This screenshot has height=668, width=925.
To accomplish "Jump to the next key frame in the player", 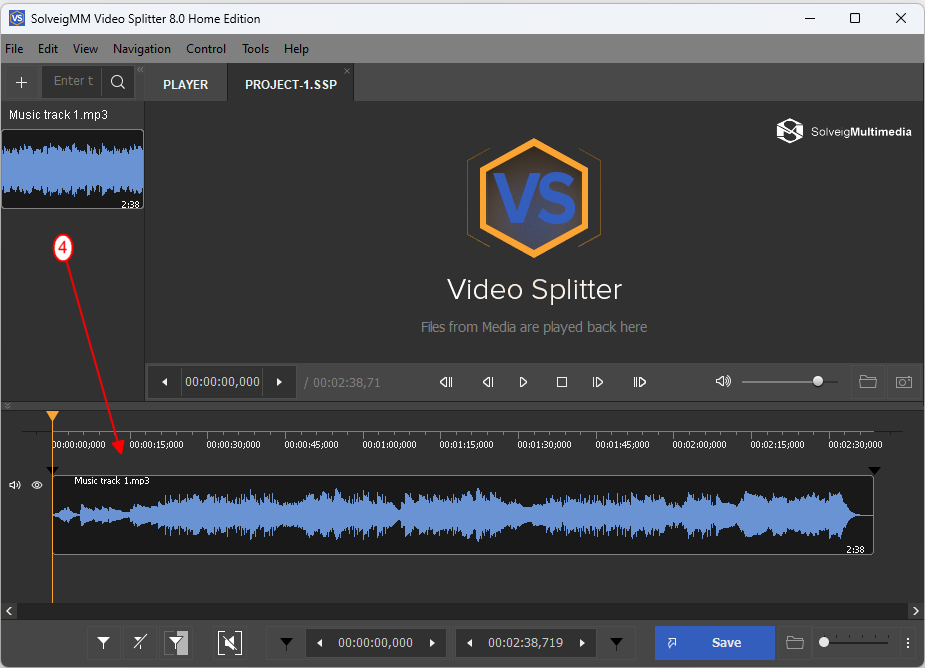I will (x=639, y=382).
